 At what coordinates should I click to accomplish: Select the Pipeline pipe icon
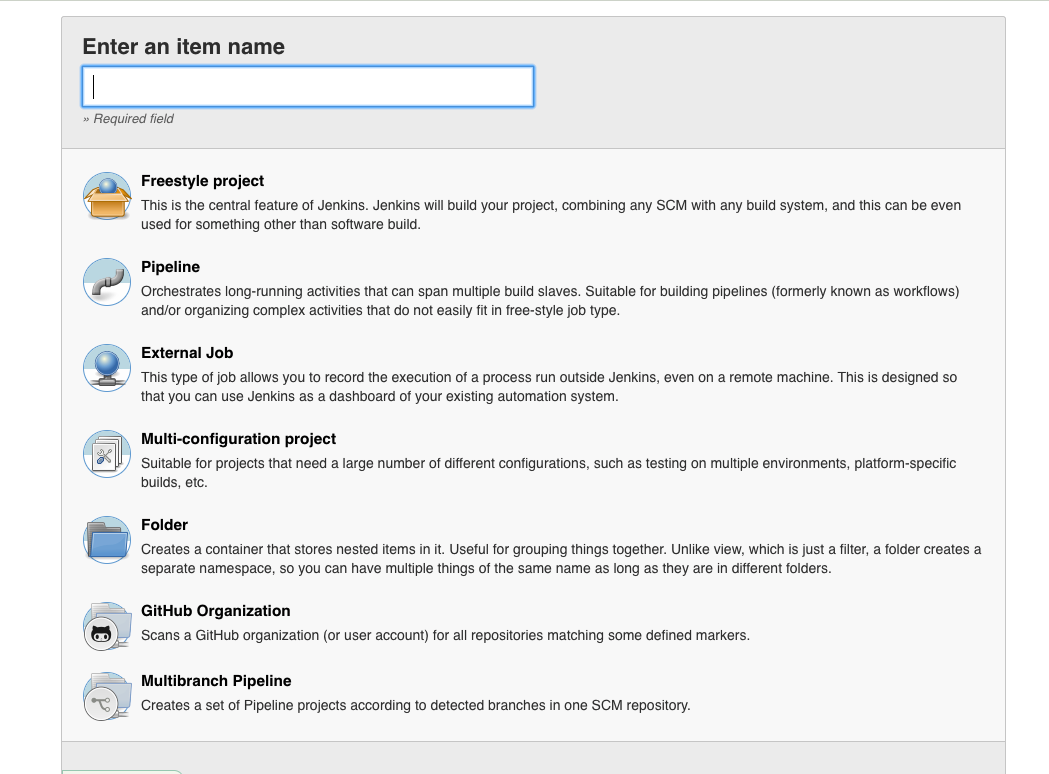(x=107, y=282)
